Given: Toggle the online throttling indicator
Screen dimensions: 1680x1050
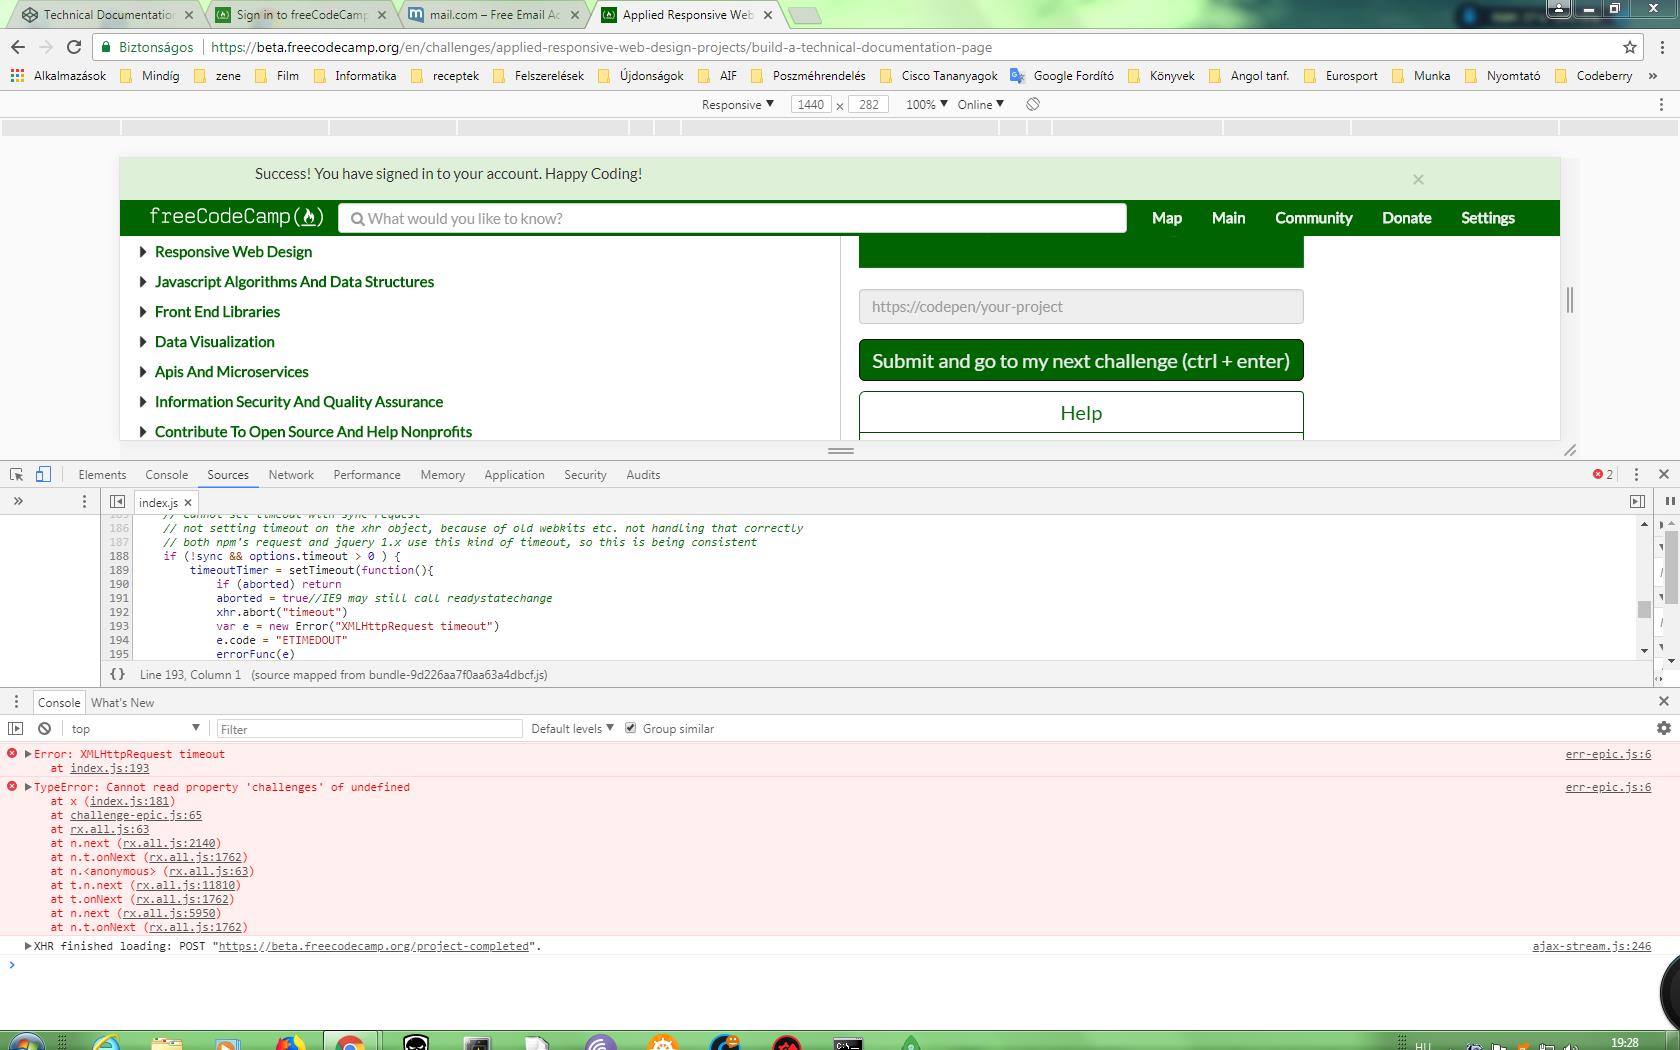Looking at the screenshot, I should tap(978, 104).
